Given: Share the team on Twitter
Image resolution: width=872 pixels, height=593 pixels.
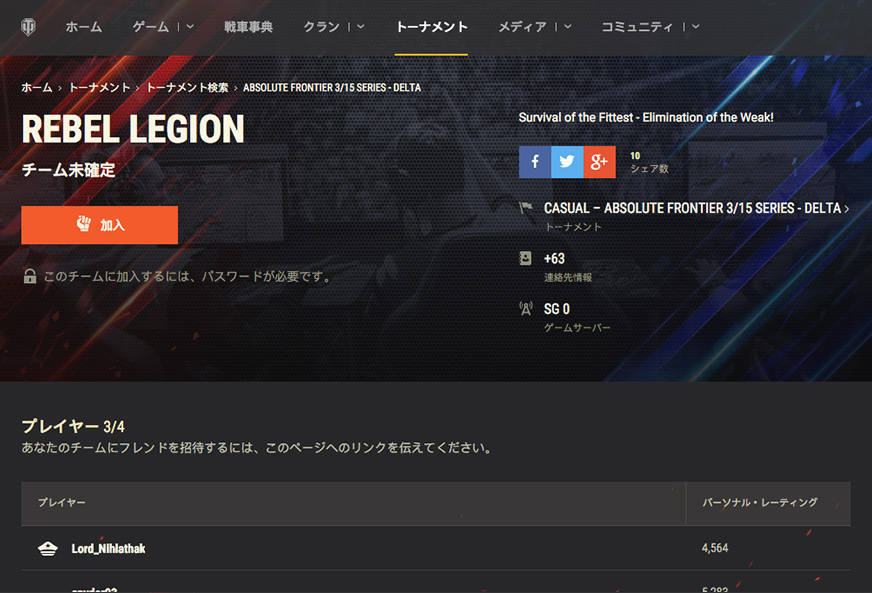Looking at the screenshot, I should 567,162.
